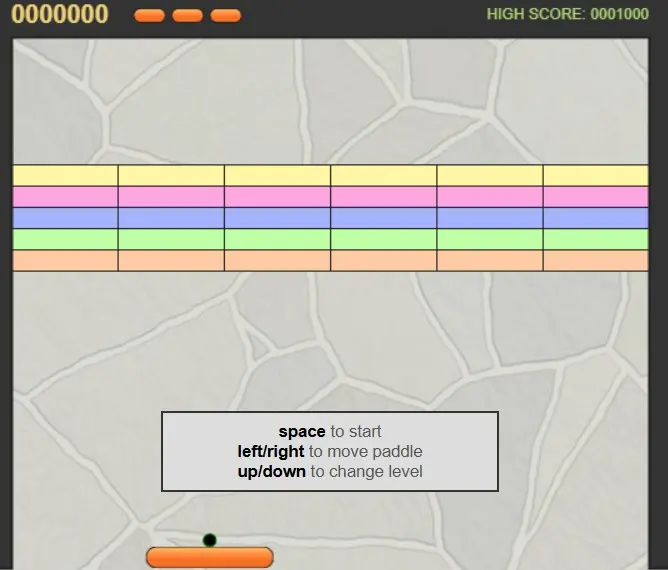Click the orange paddle at the bottom

tap(210, 557)
